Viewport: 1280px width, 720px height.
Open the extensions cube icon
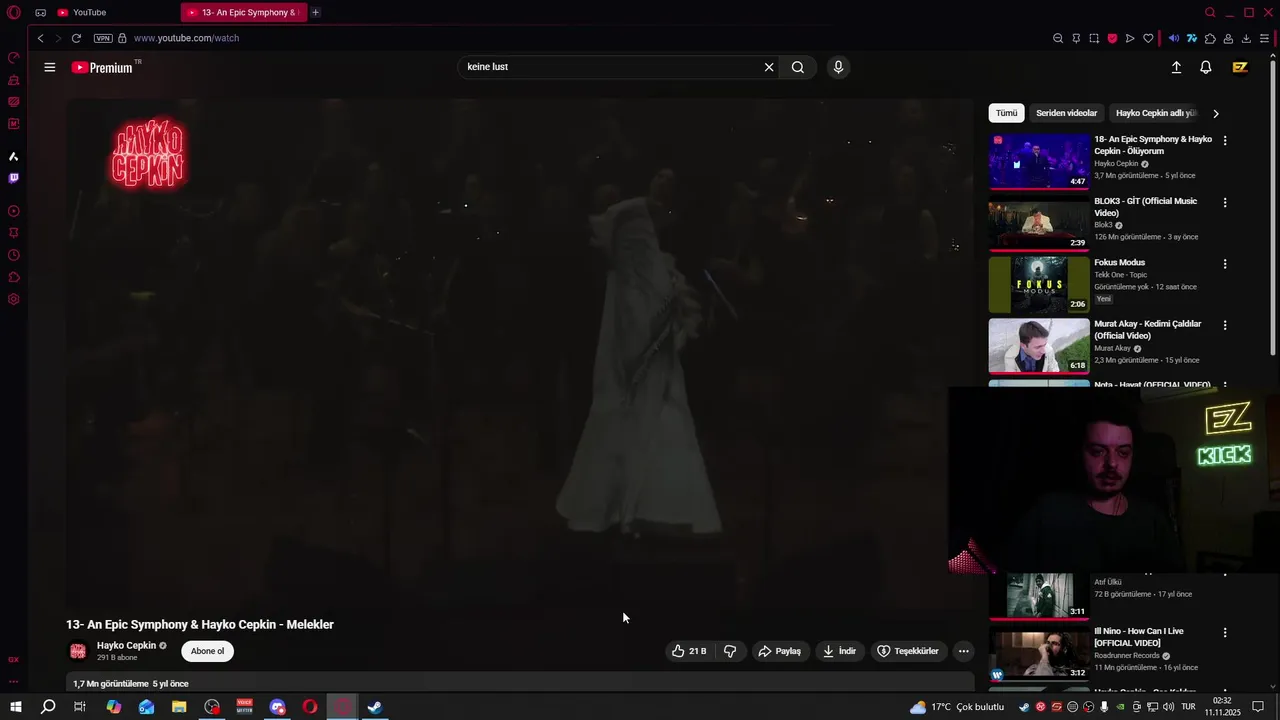point(1210,38)
